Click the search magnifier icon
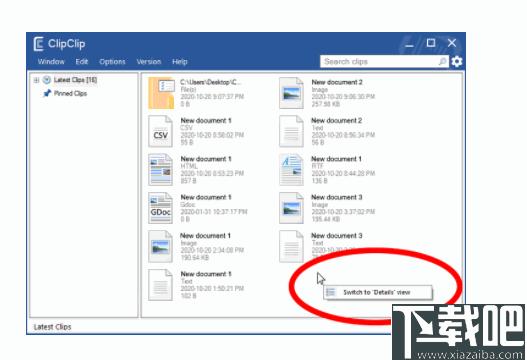Image resolution: width=527 pixels, height=360 pixels. 443,62
